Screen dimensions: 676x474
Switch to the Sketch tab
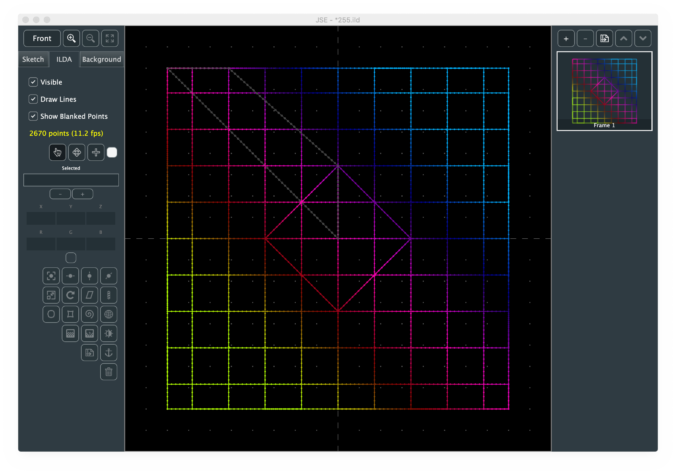pos(33,60)
